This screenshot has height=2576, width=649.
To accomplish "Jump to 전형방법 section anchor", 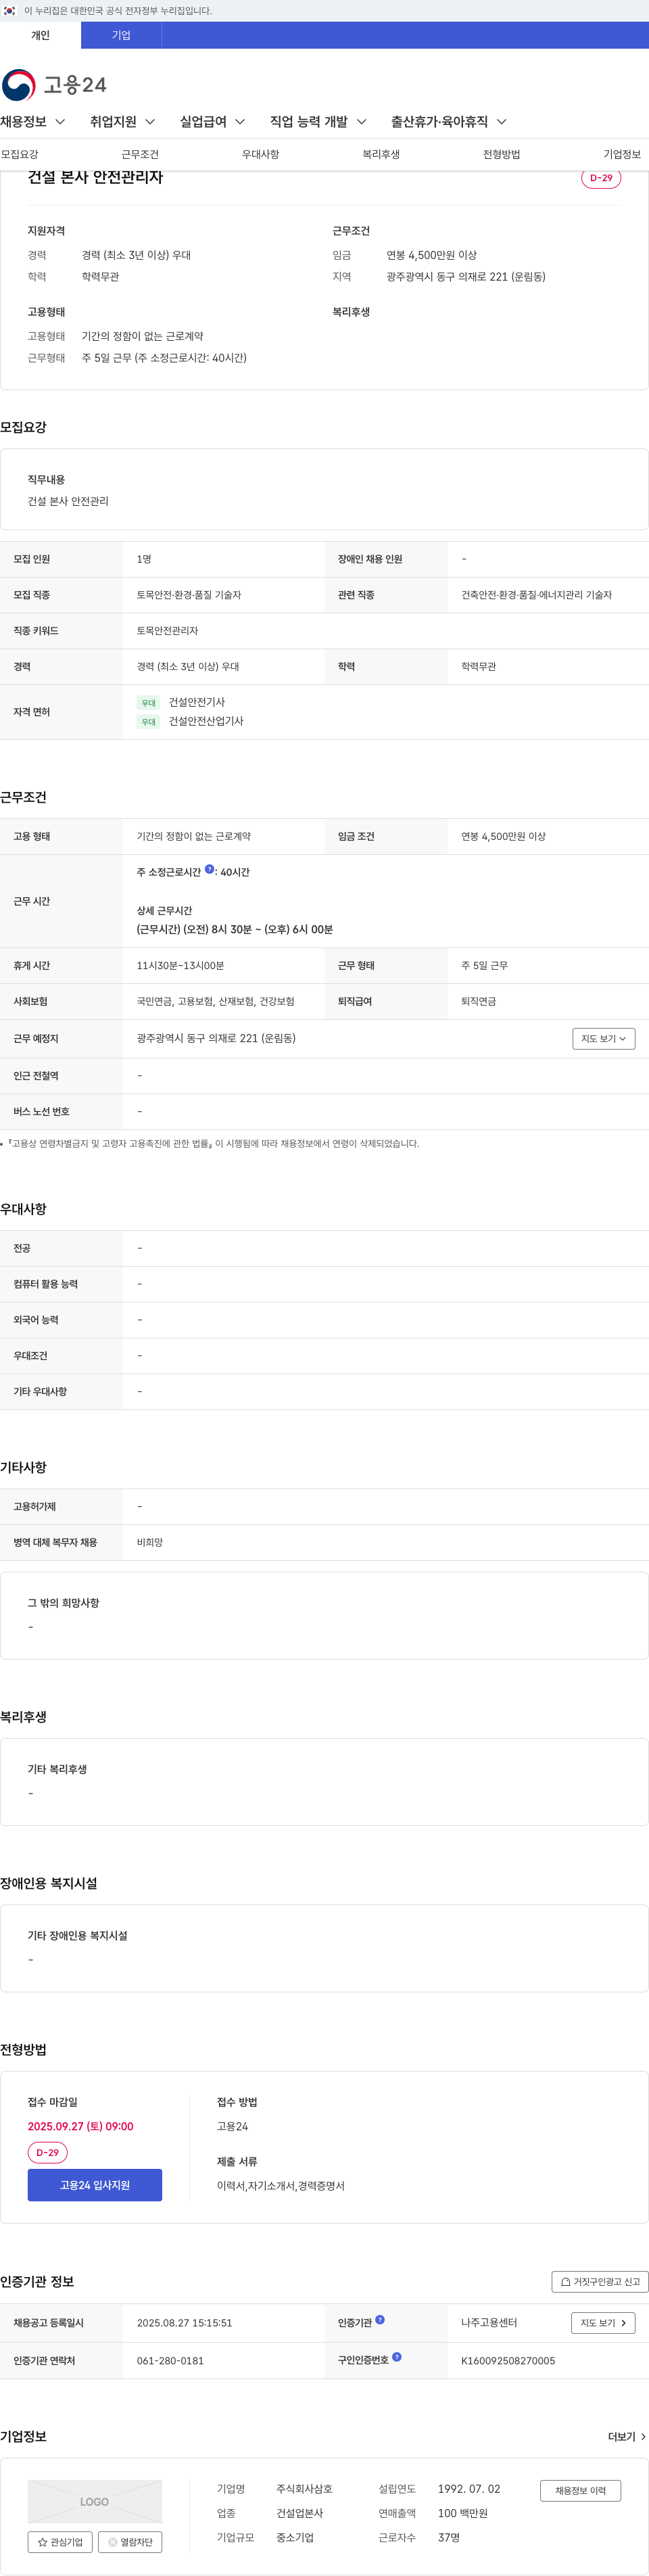I will [x=501, y=154].
